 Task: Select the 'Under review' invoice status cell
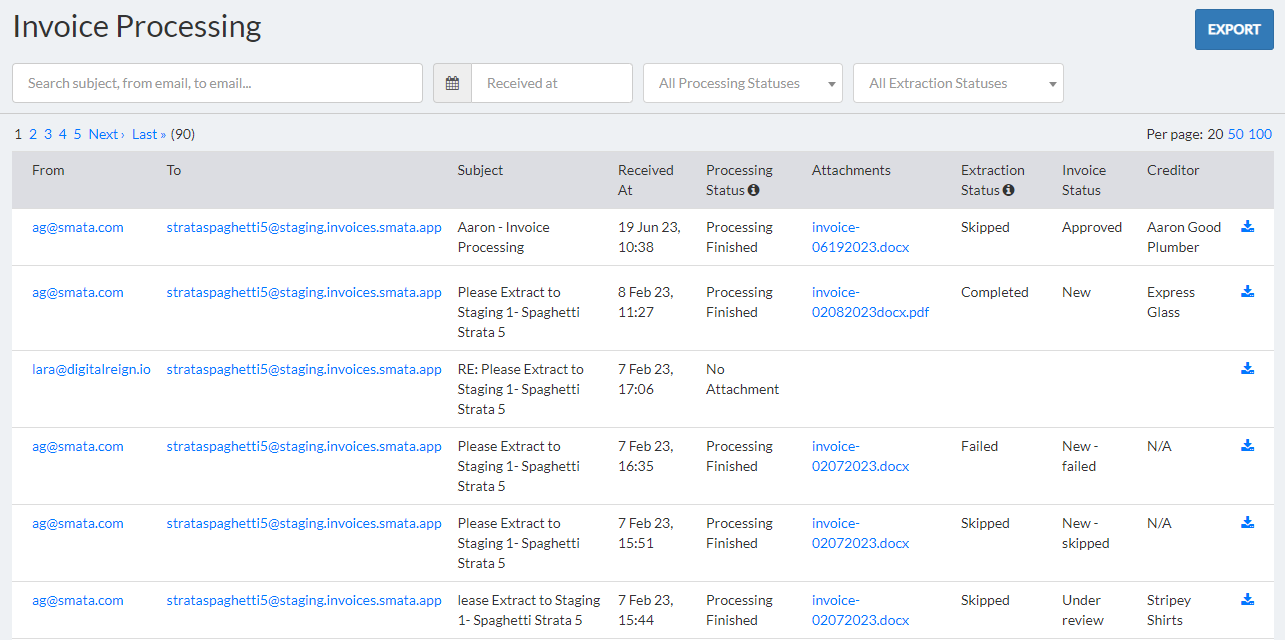1082,610
